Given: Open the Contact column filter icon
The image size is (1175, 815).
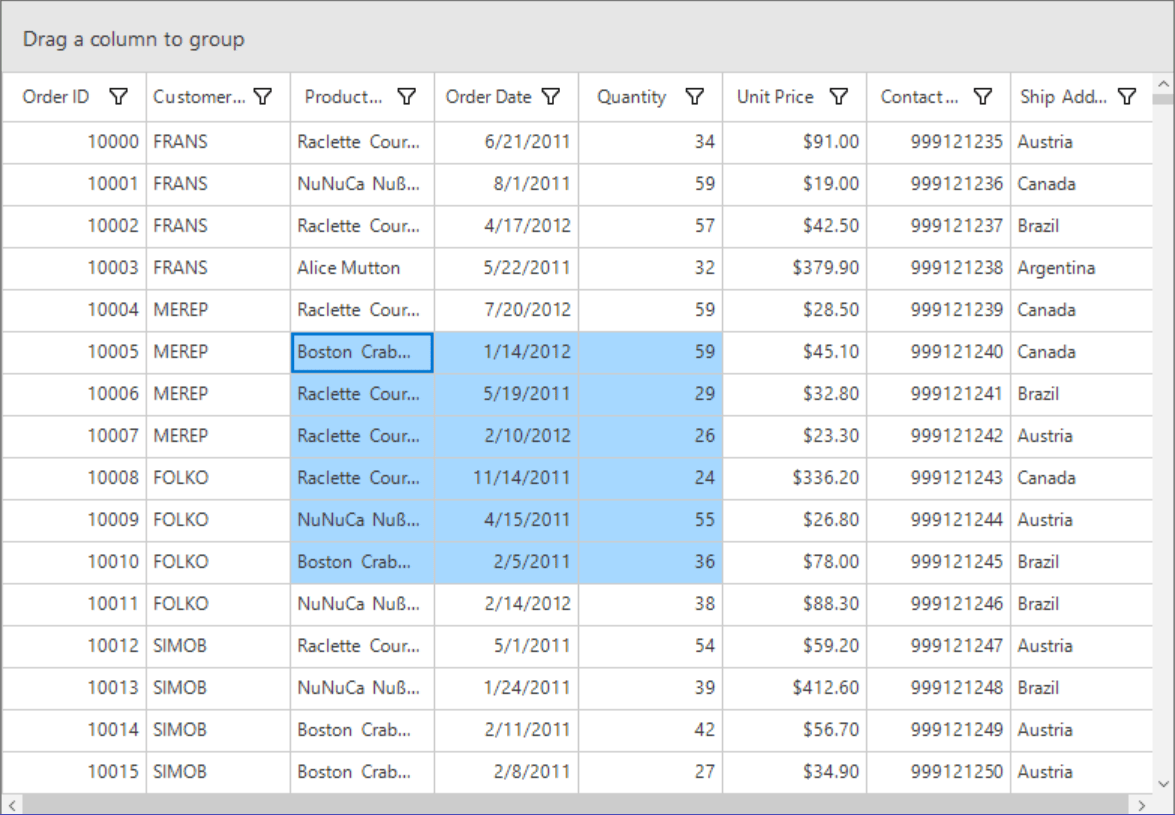Looking at the screenshot, I should tap(983, 96).
